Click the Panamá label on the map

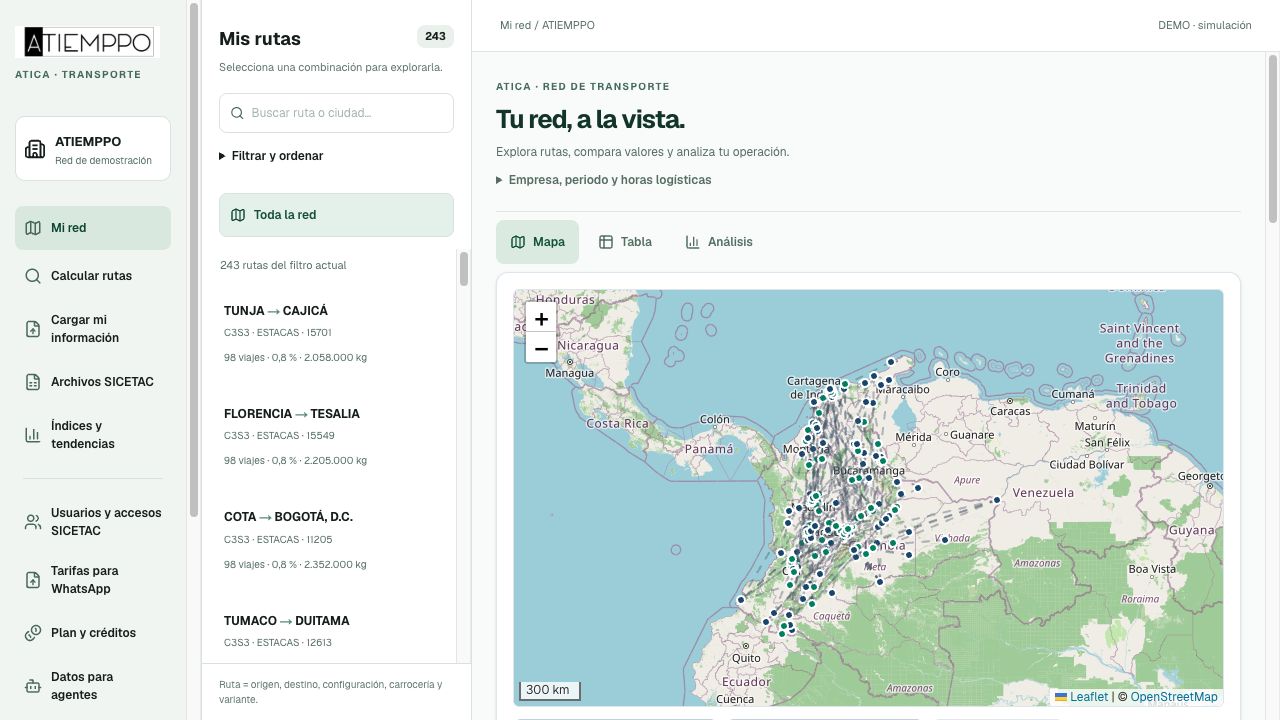click(709, 449)
